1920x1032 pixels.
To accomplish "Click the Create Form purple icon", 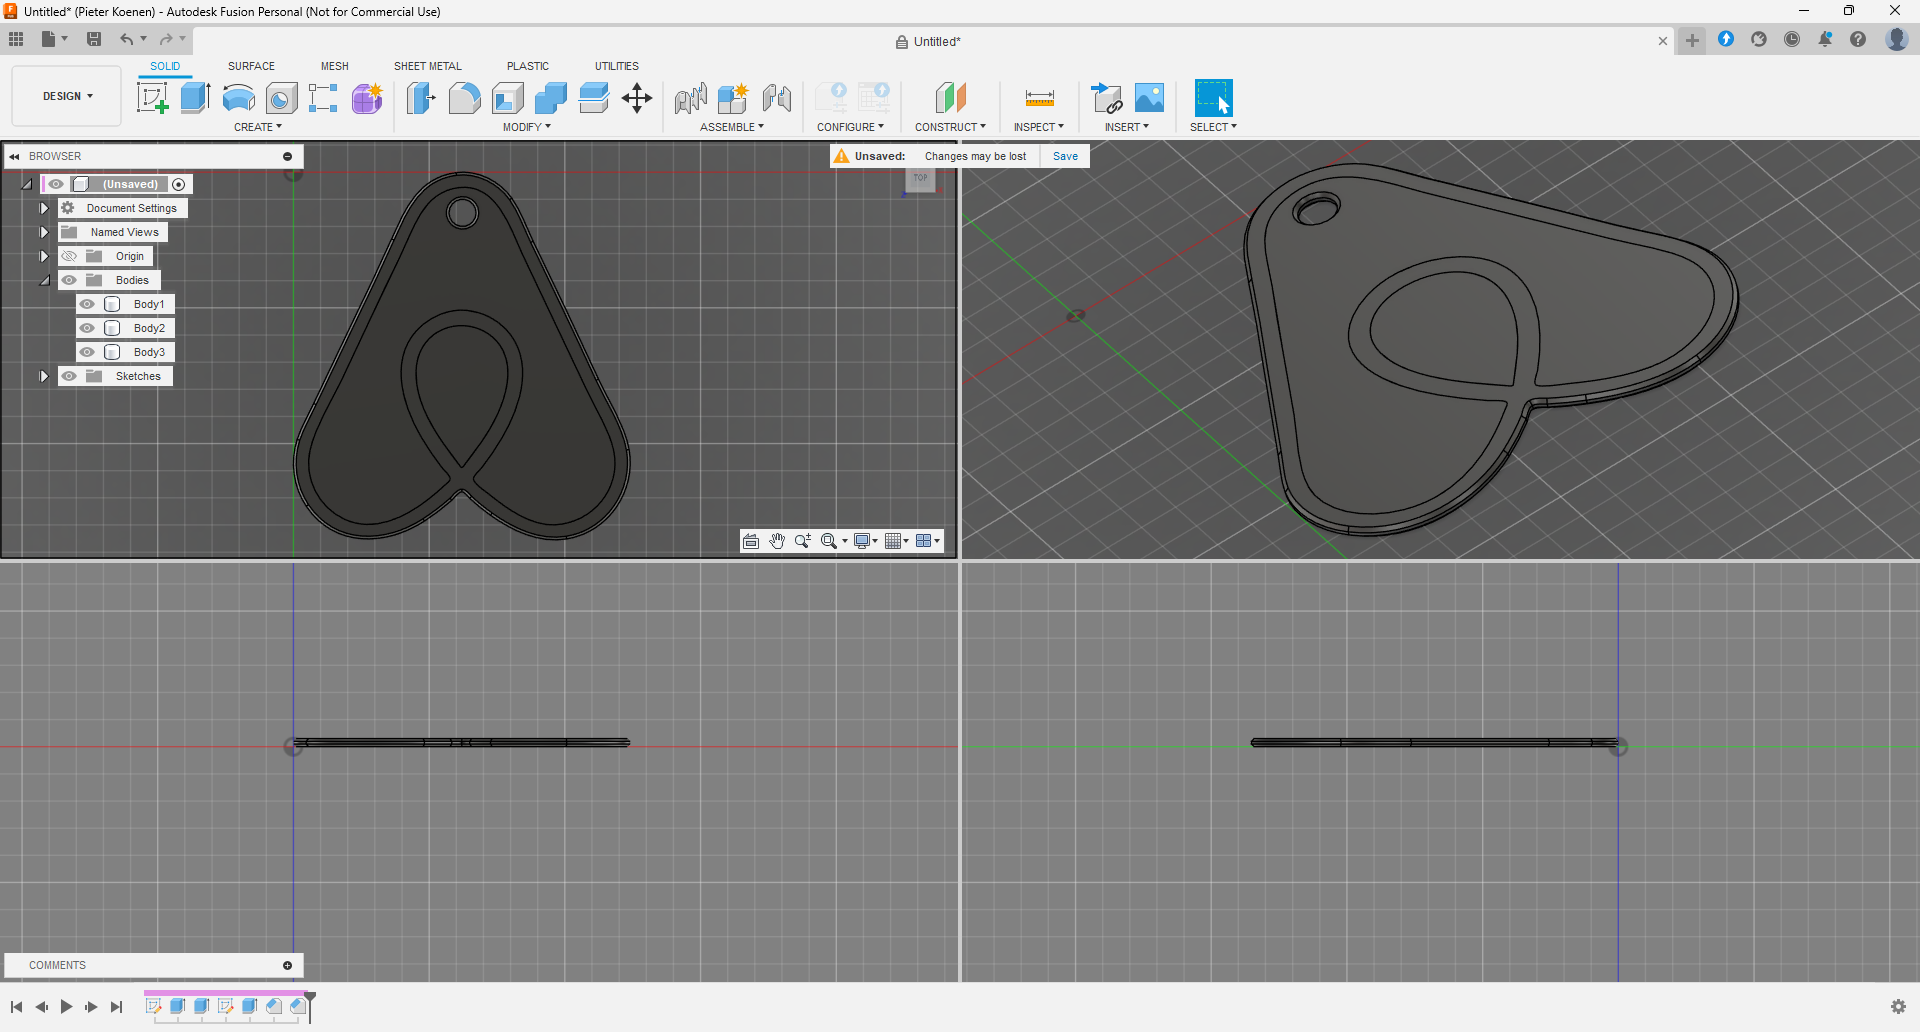I will (x=367, y=98).
